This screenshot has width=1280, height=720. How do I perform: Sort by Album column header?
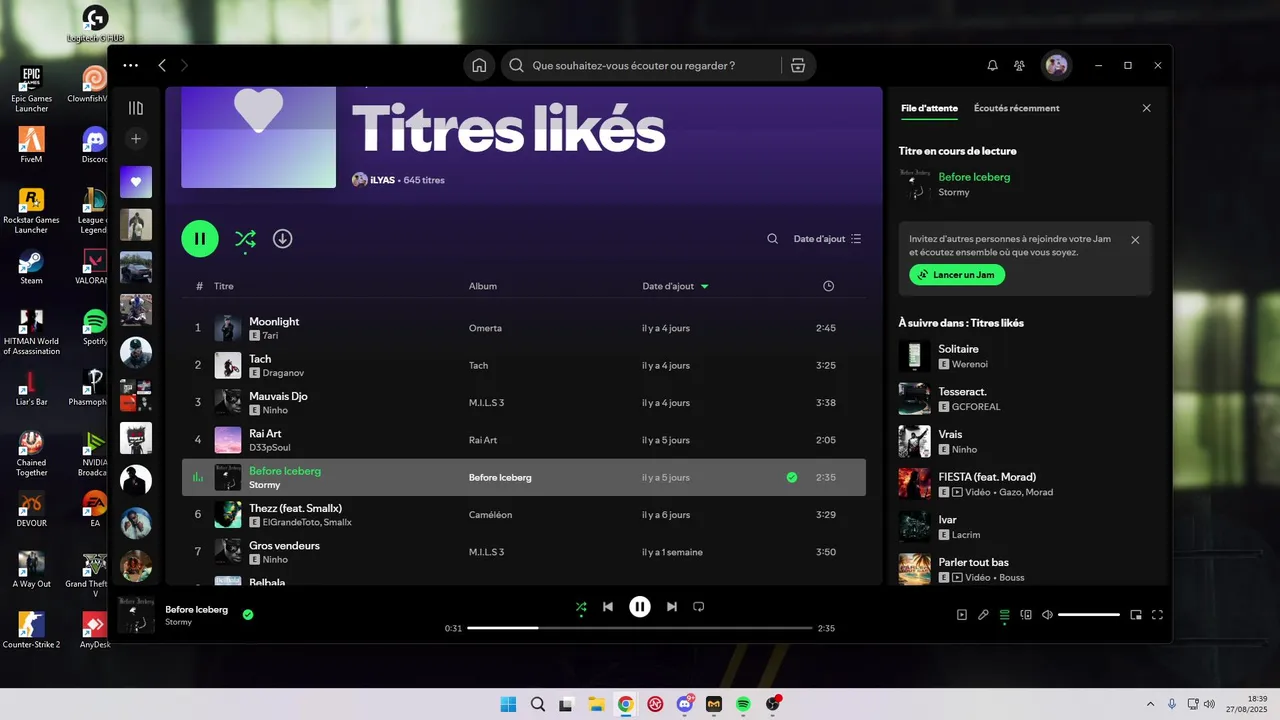(483, 286)
